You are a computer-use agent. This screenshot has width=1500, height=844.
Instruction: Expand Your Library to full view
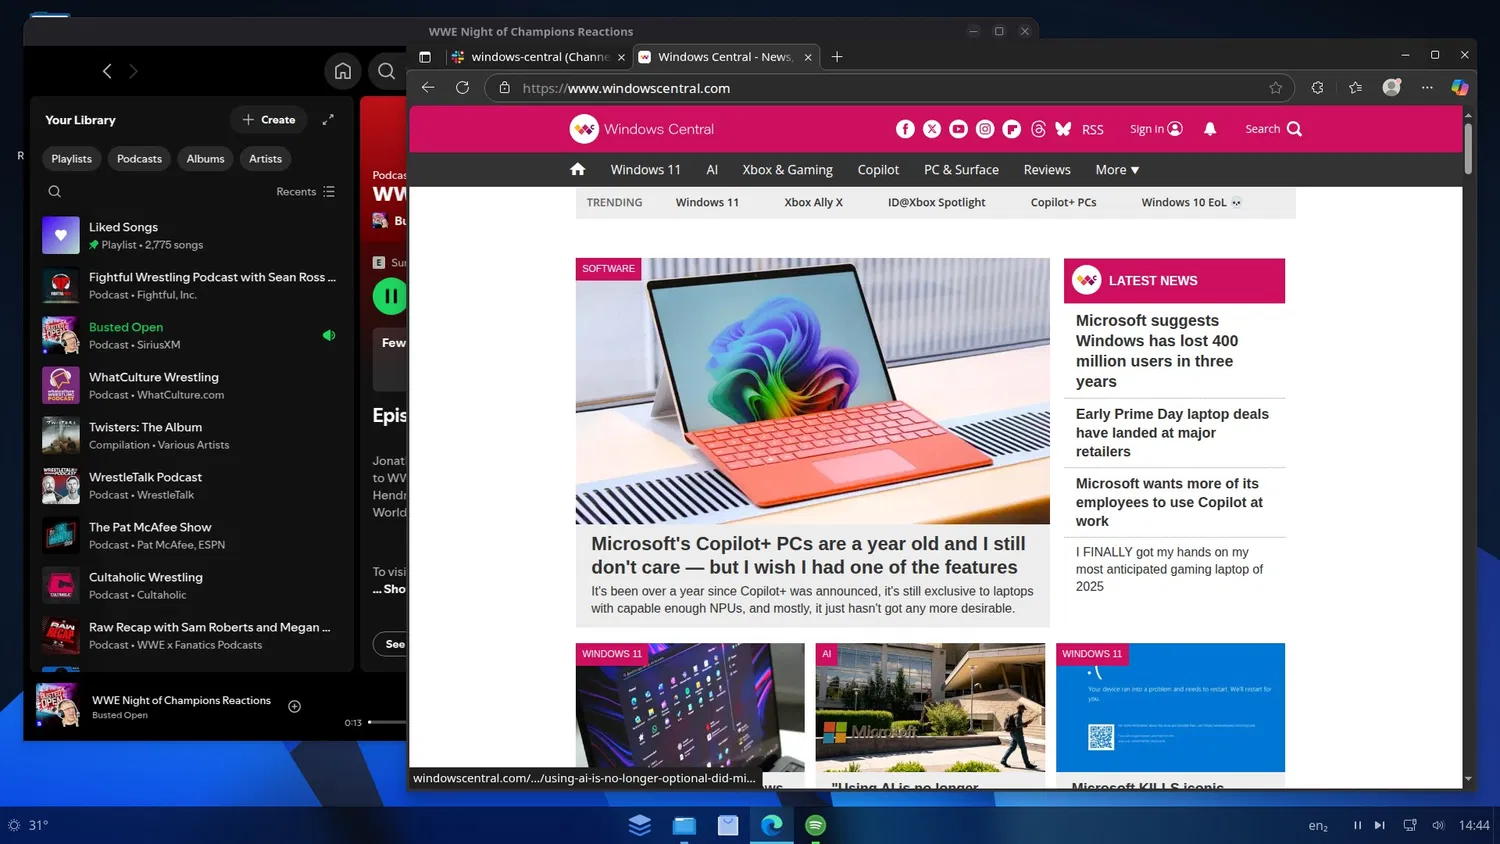[x=328, y=119]
